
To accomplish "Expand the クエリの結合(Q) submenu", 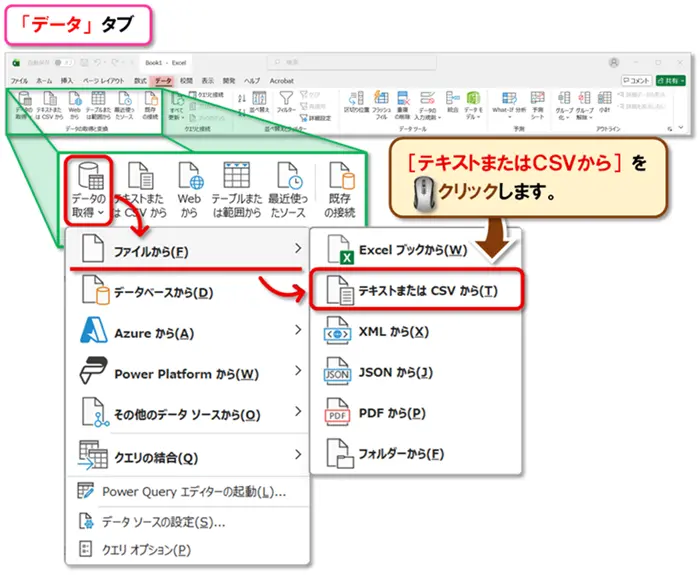I will [188, 456].
